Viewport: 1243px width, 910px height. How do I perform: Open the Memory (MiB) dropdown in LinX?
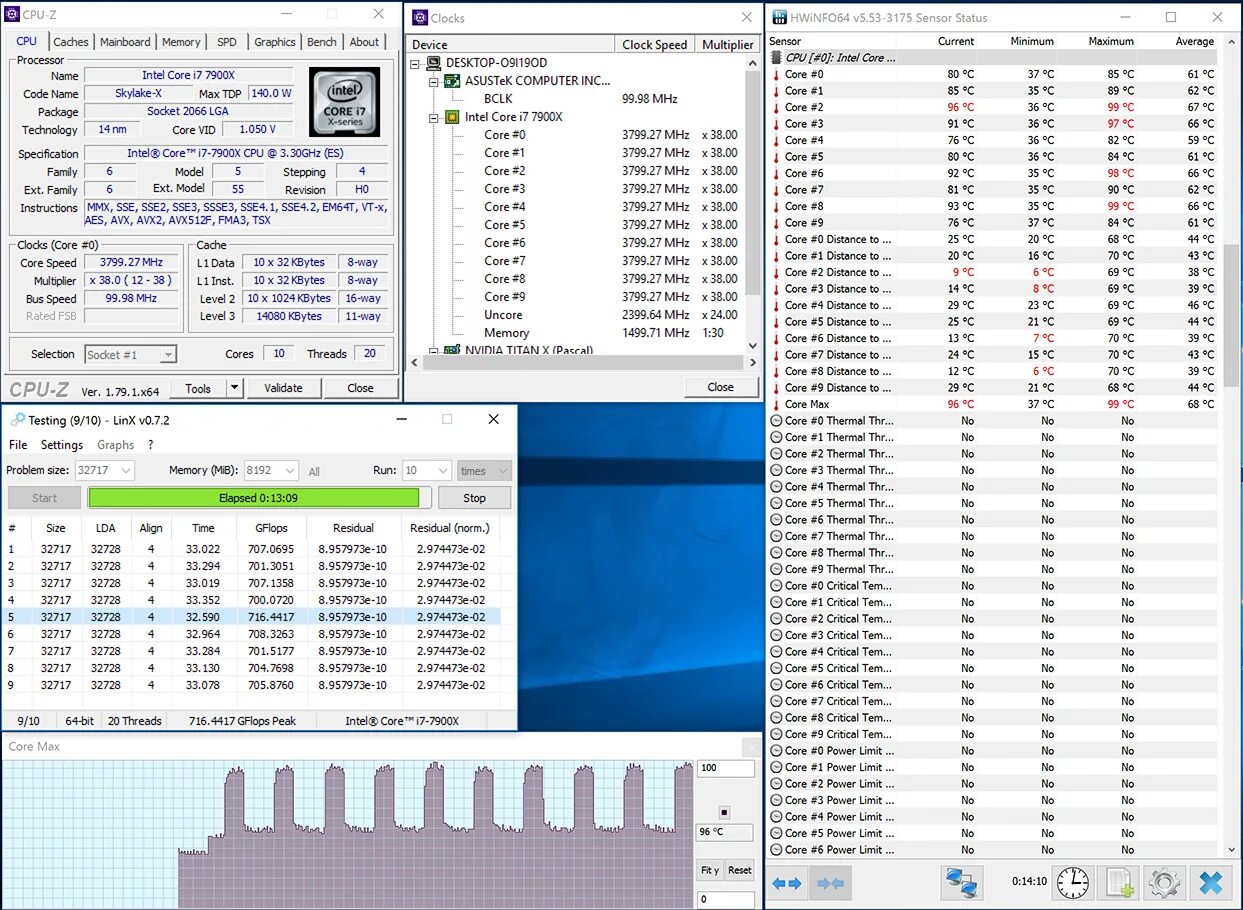coord(290,470)
